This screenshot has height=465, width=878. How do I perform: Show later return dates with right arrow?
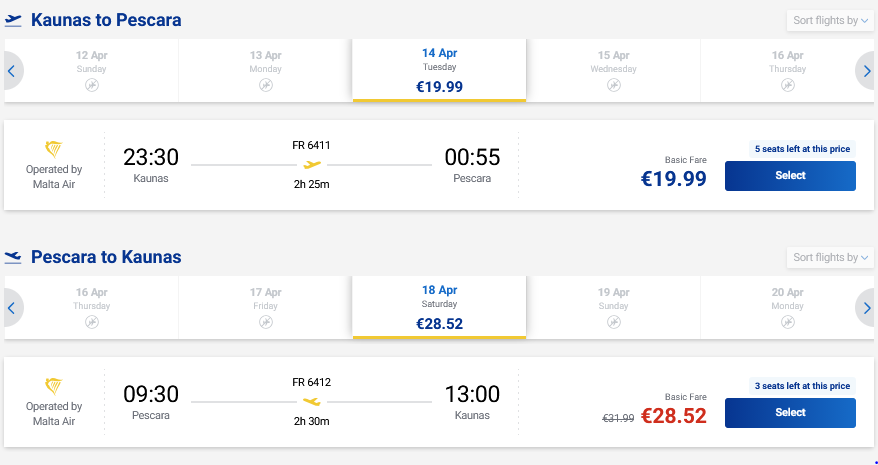pos(866,308)
